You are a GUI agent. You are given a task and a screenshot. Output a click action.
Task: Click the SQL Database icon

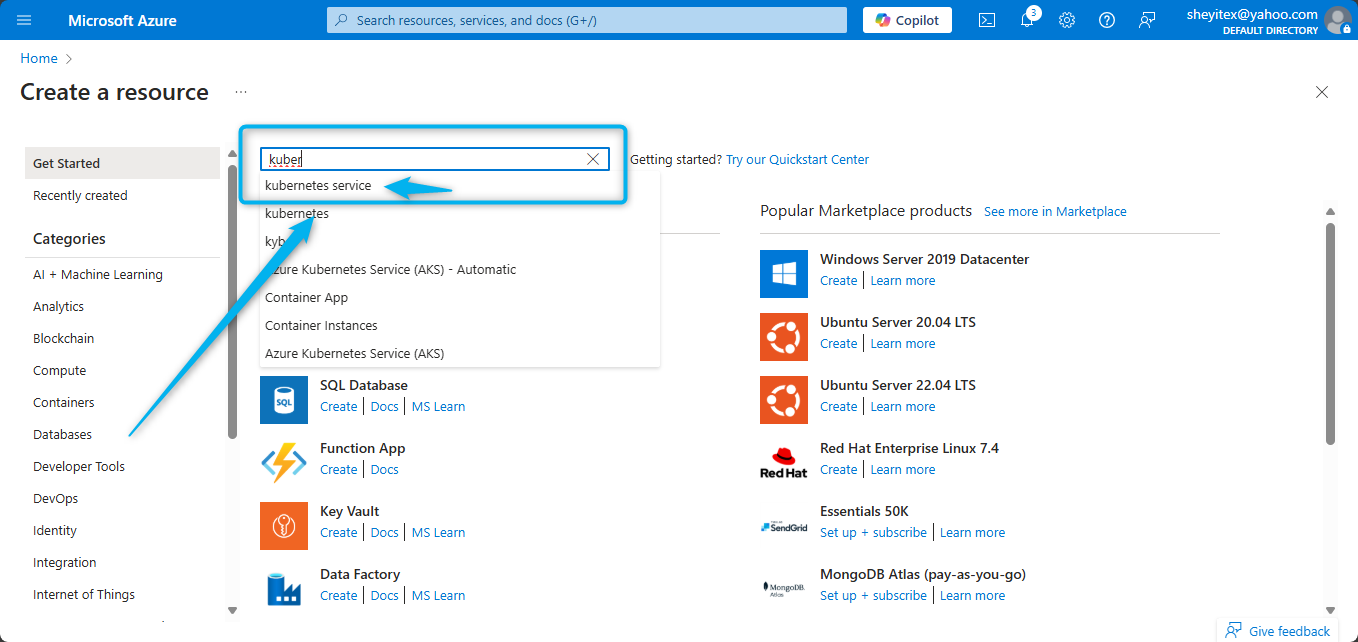(284, 400)
